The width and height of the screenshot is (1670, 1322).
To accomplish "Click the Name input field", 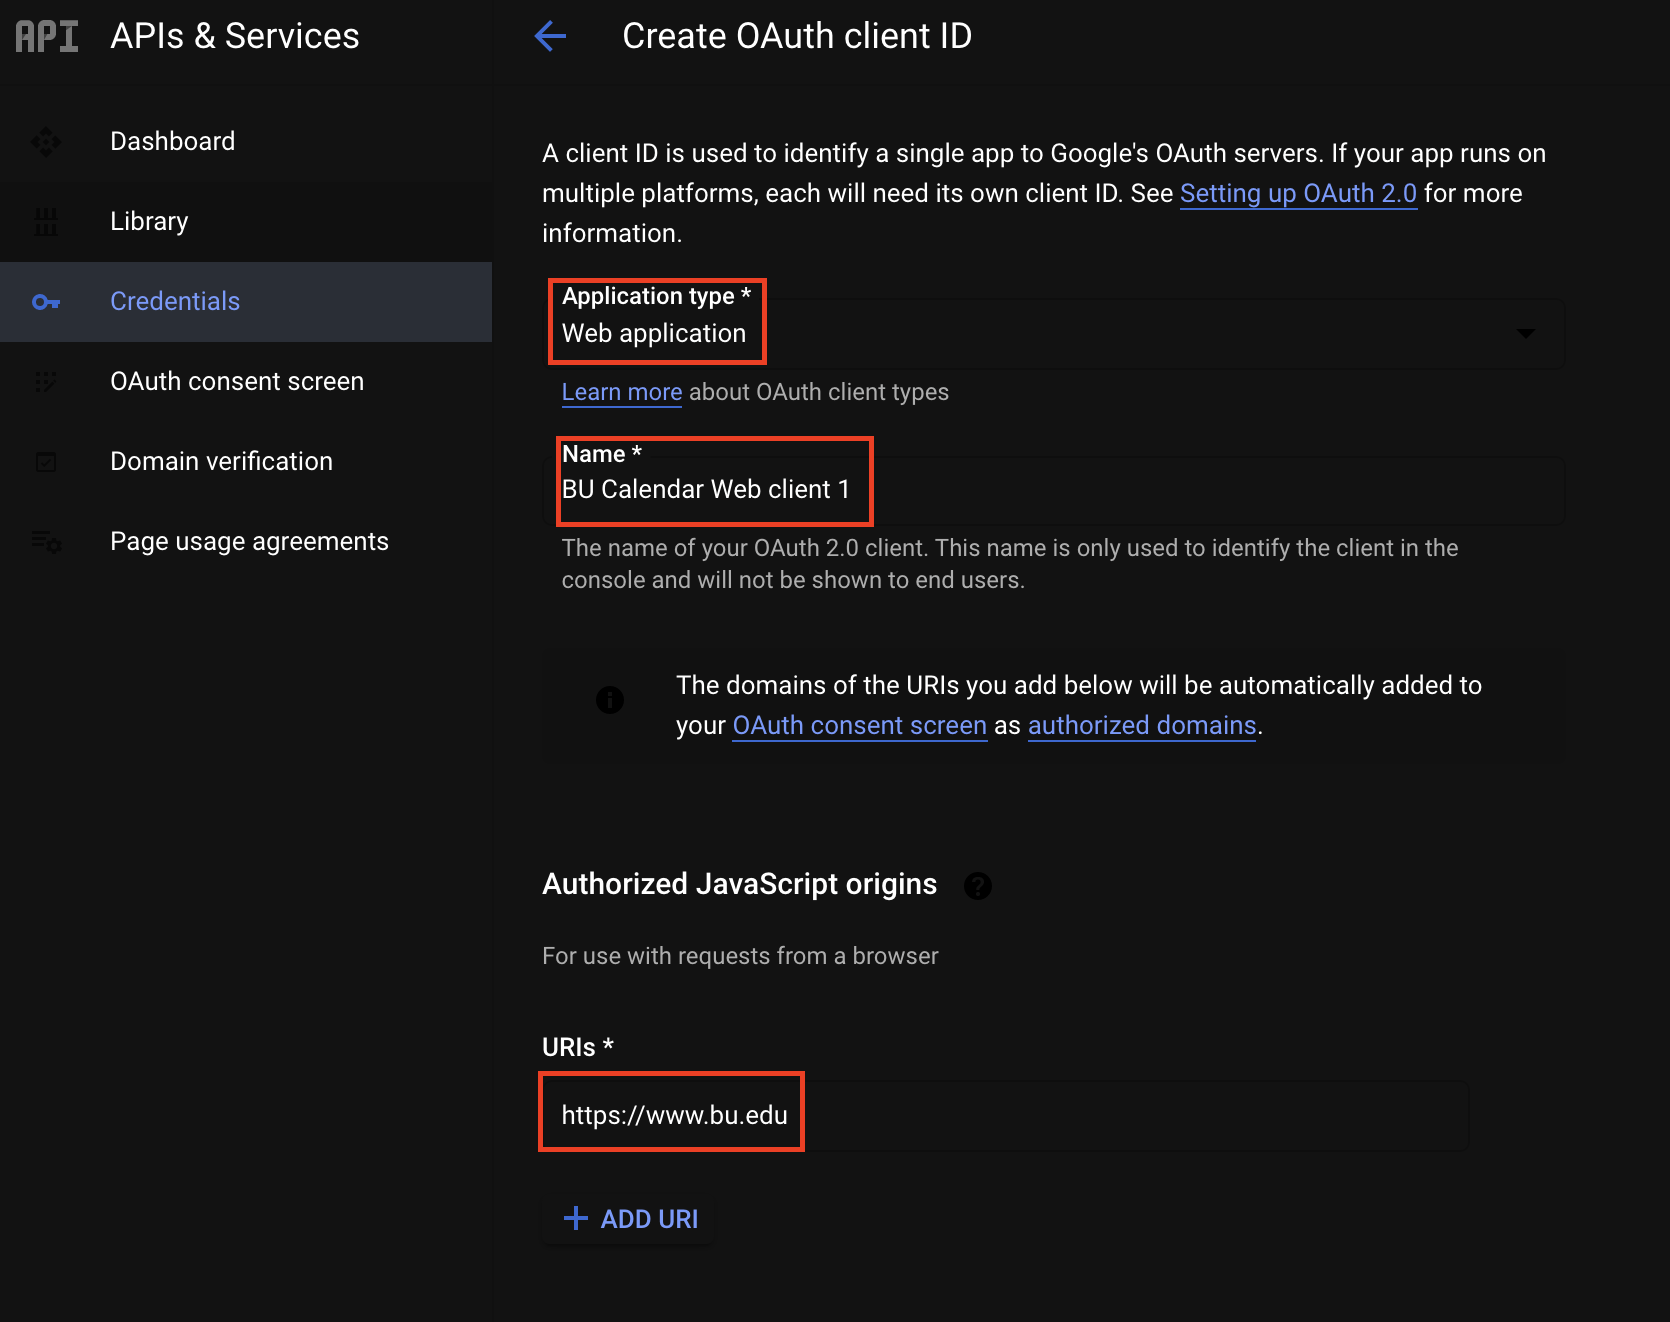I will pos(1054,490).
